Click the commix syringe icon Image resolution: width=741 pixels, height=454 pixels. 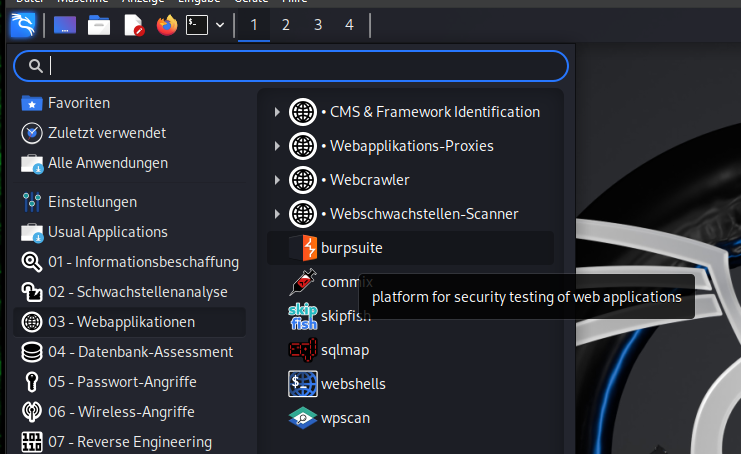point(303,282)
